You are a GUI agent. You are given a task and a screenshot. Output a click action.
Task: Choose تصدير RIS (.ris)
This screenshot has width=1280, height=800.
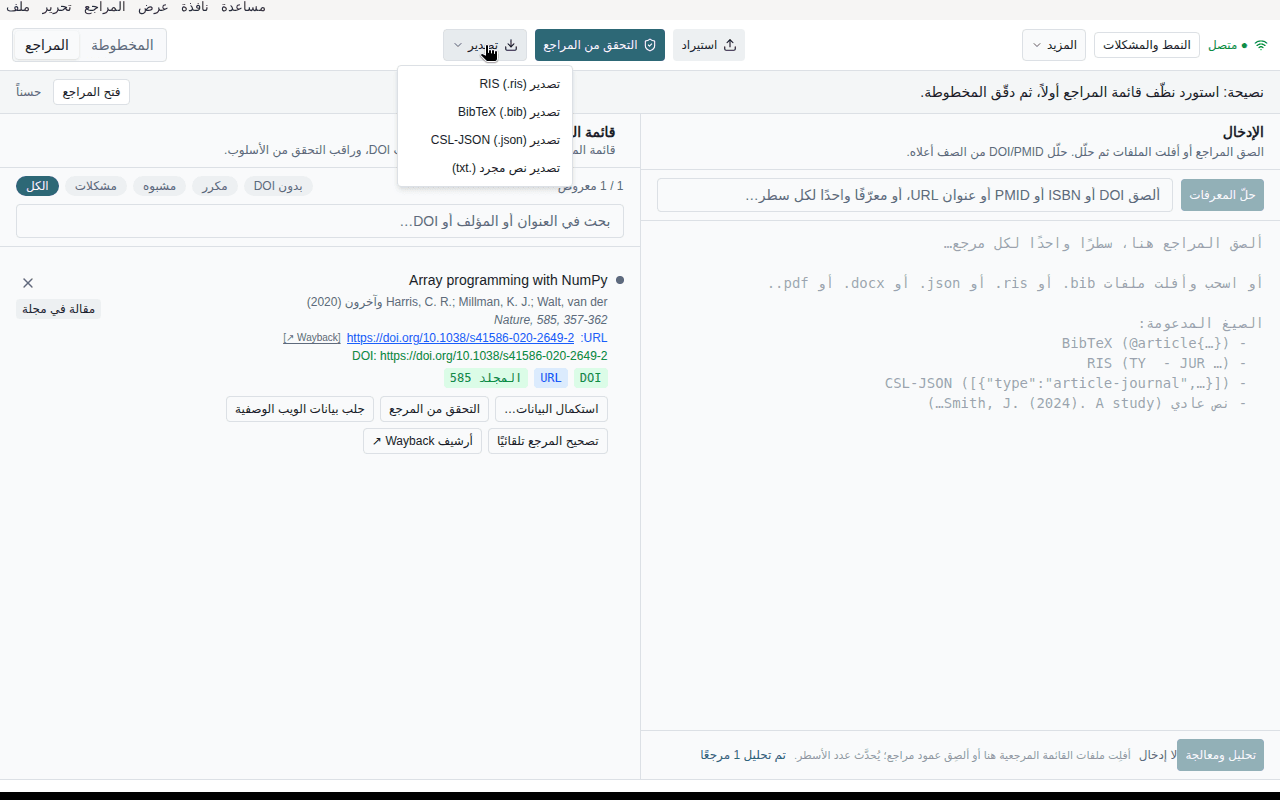coord(485,84)
